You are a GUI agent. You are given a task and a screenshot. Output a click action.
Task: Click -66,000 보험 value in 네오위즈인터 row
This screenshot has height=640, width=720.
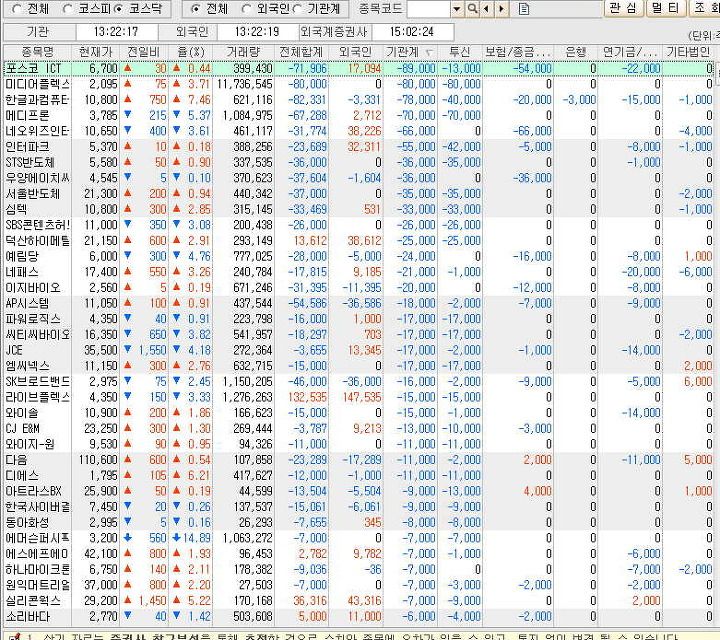[532, 131]
